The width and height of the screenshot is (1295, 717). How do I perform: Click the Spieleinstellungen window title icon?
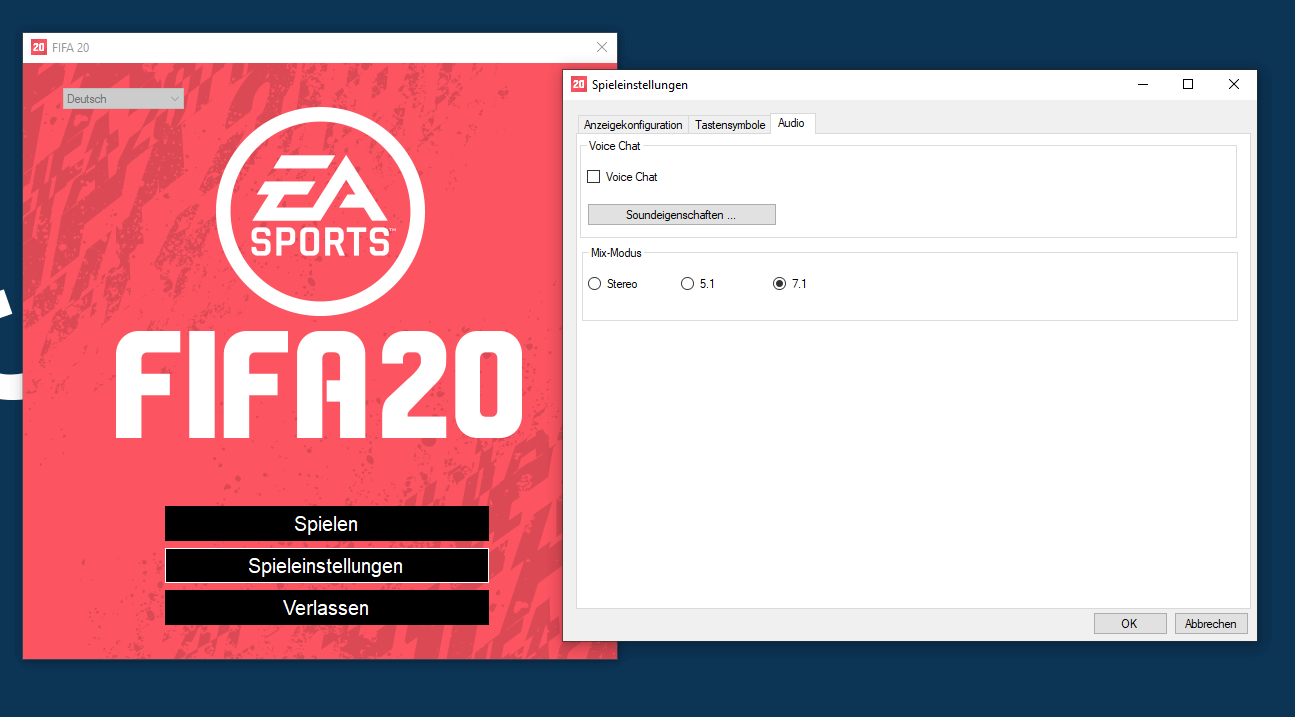pos(579,85)
